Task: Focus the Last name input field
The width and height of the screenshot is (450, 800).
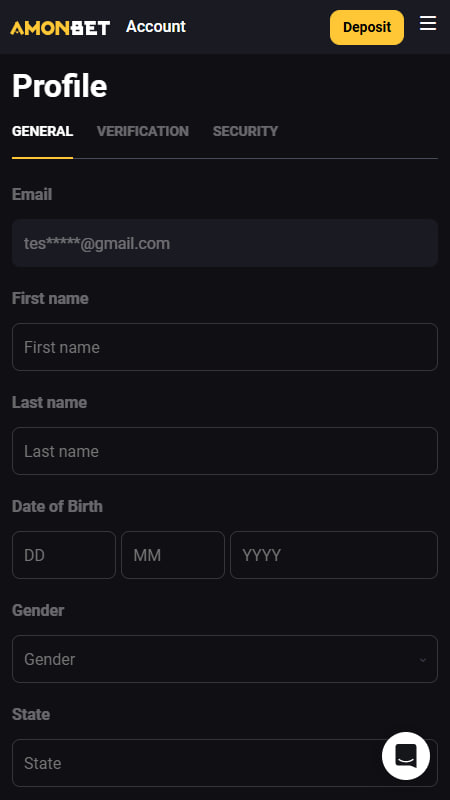Action: pyautogui.click(x=225, y=451)
